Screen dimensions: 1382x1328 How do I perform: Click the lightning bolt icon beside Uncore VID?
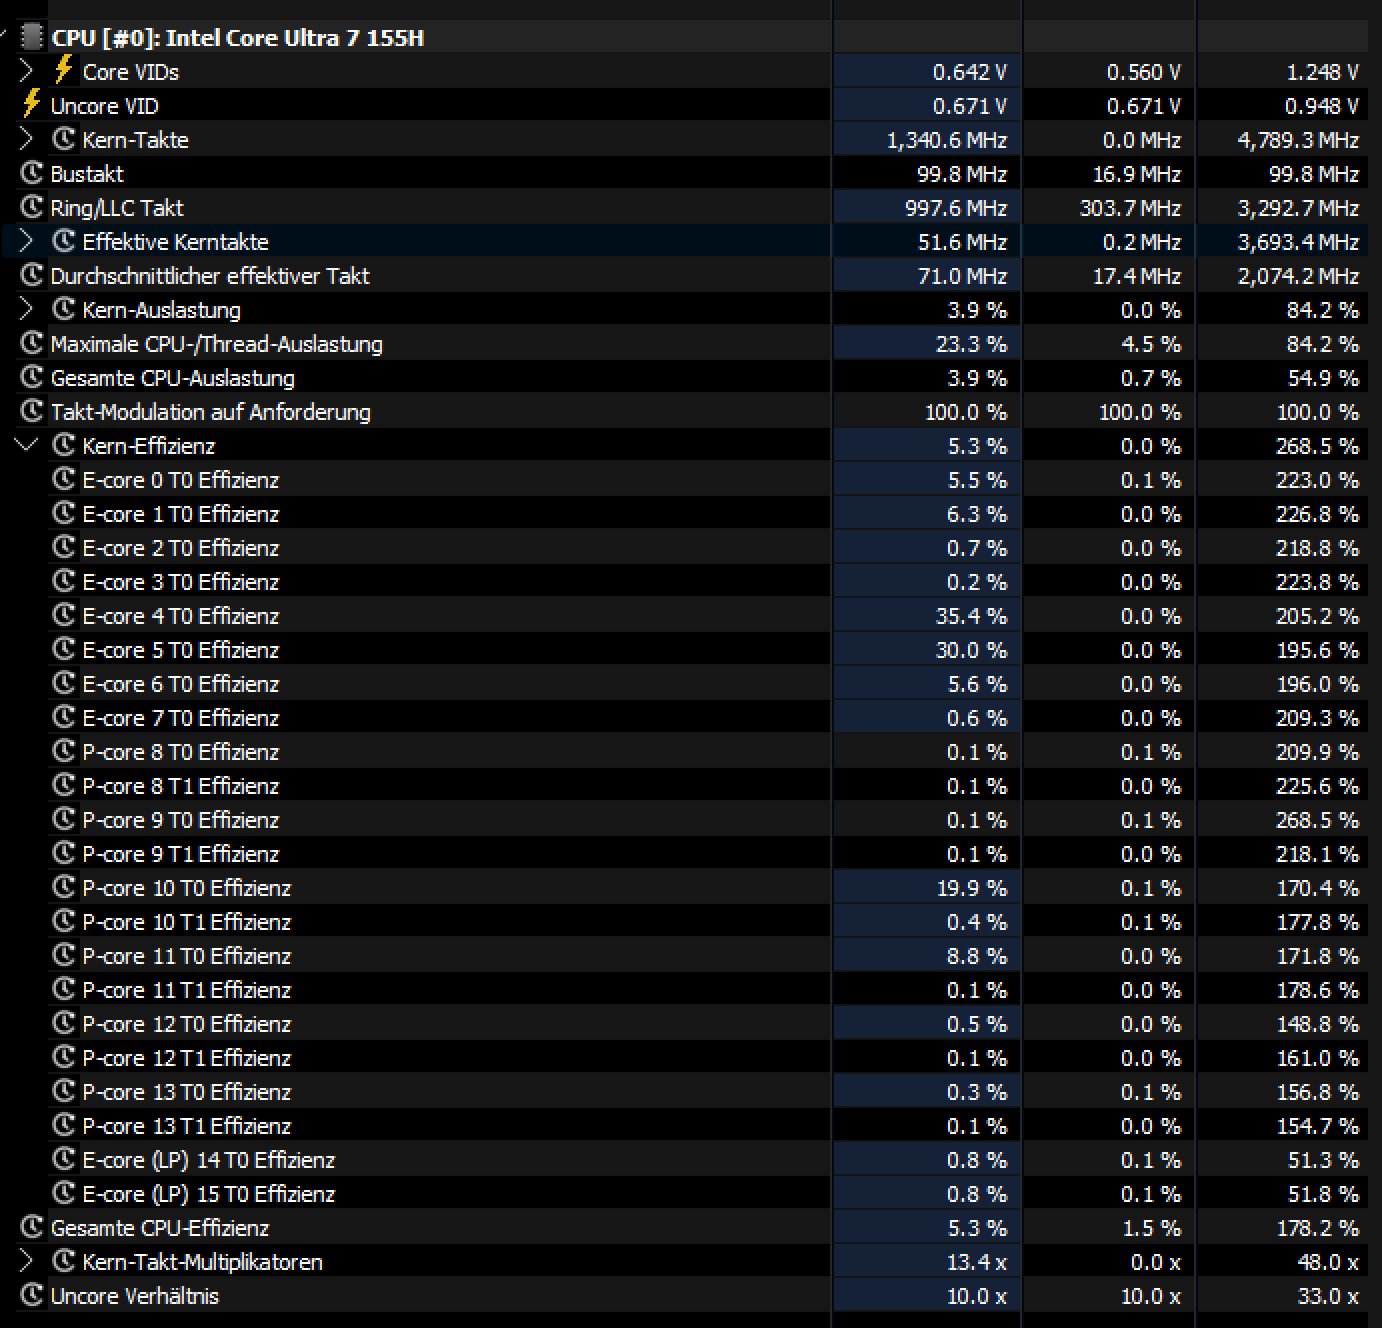(31, 104)
